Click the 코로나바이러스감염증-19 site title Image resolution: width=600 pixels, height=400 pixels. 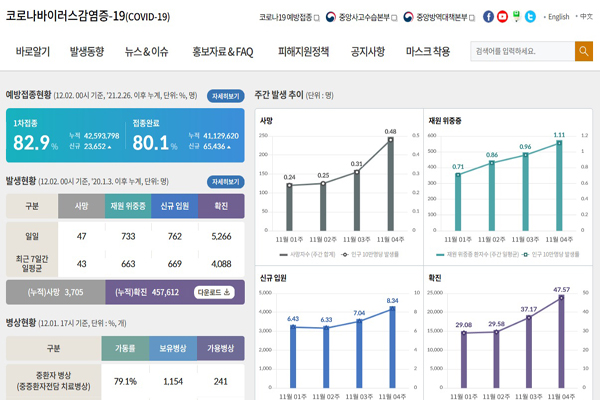[88, 16]
